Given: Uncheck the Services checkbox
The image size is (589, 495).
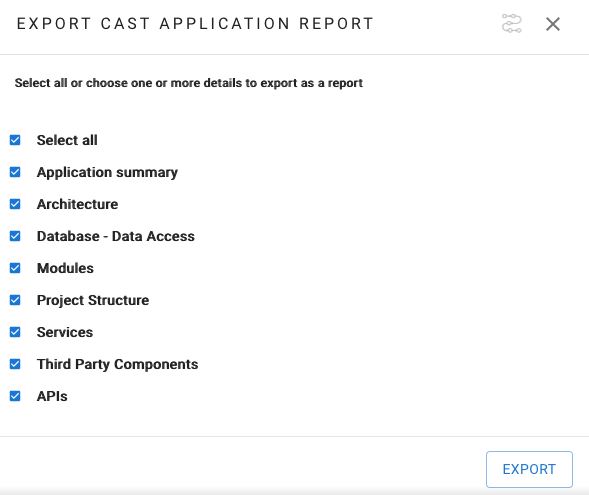Looking at the screenshot, I should [x=15, y=332].
